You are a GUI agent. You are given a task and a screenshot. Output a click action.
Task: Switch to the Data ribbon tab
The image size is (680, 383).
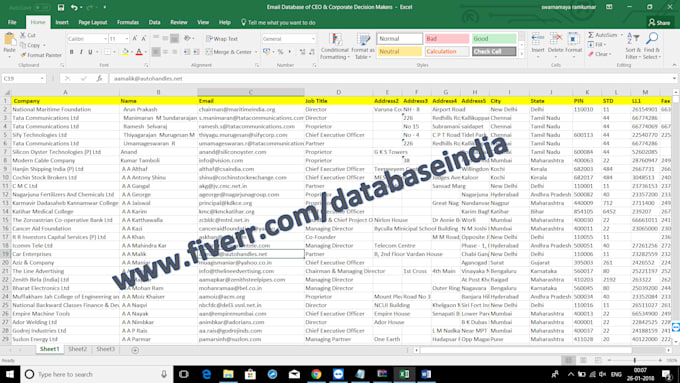[154, 22]
